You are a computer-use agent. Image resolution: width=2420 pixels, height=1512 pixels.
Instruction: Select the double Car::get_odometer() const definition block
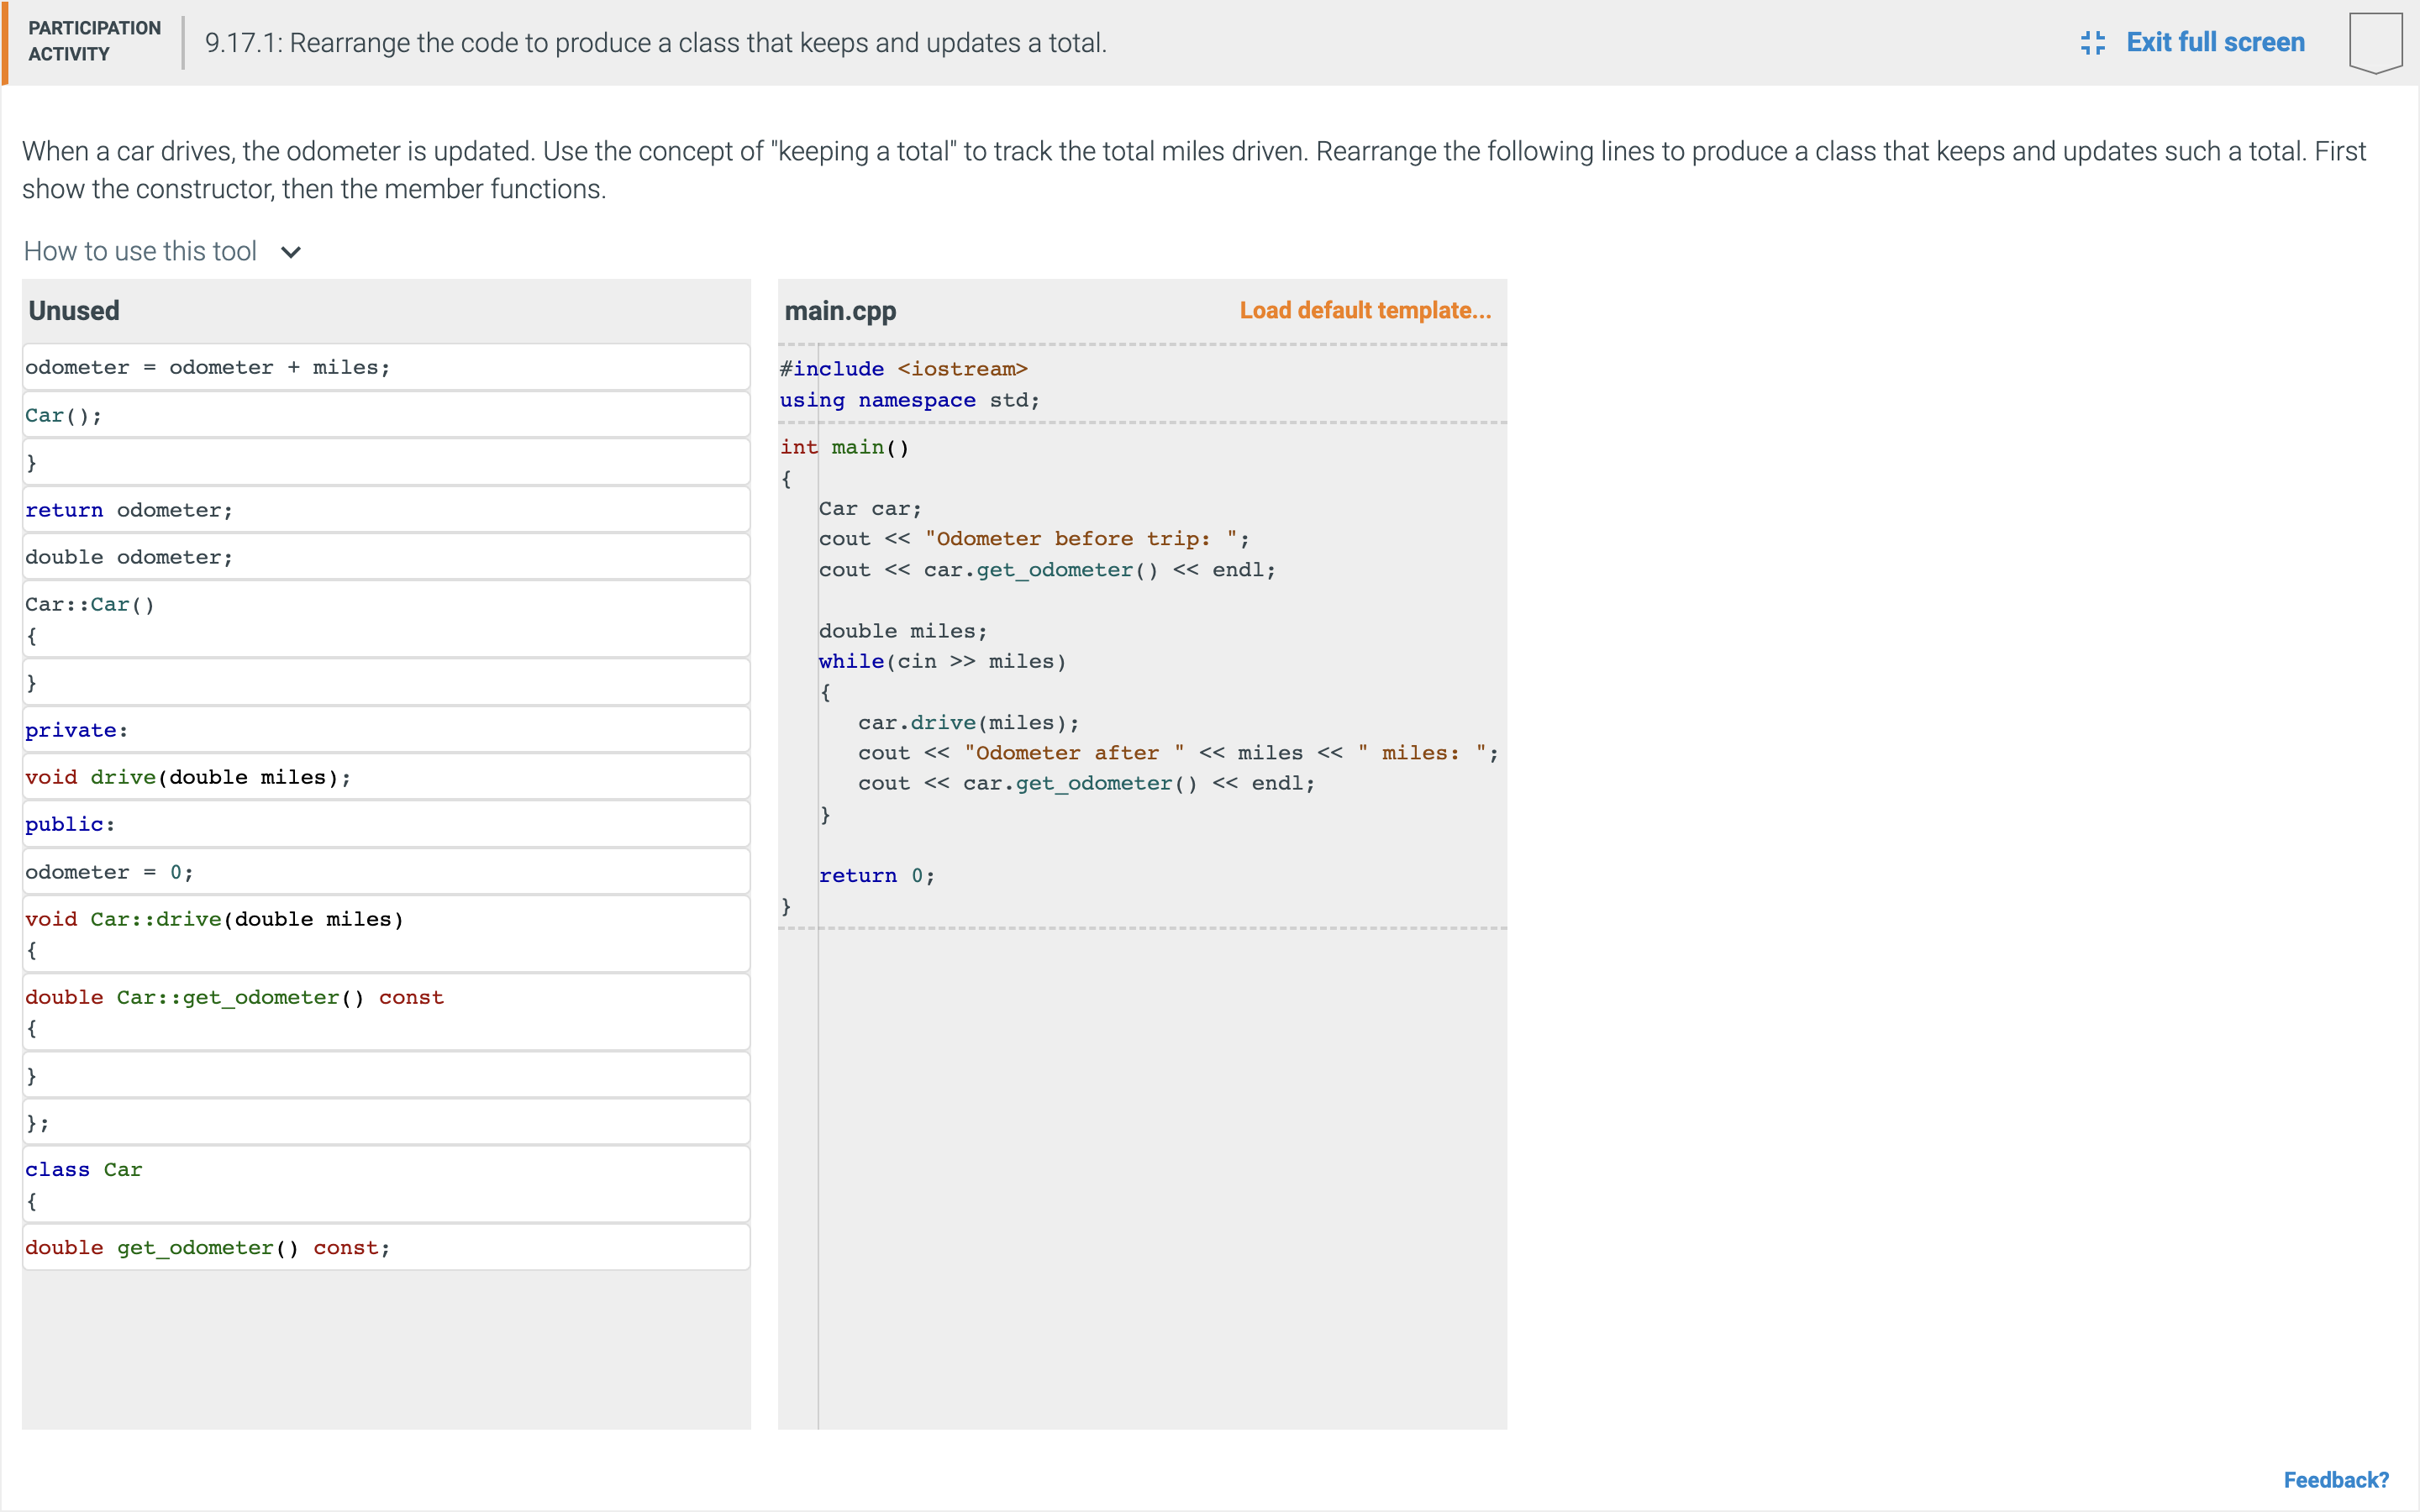pyautogui.click(x=386, y=1012)
